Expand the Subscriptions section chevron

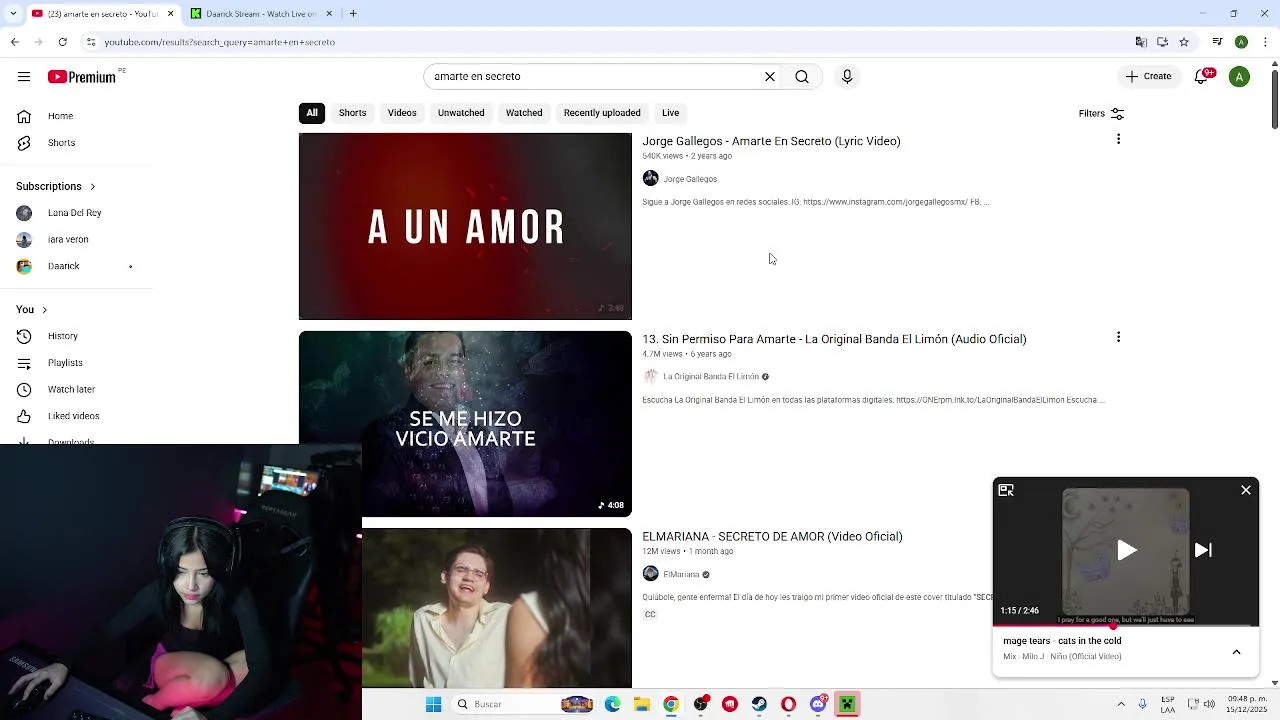click(x=93, y=187)
